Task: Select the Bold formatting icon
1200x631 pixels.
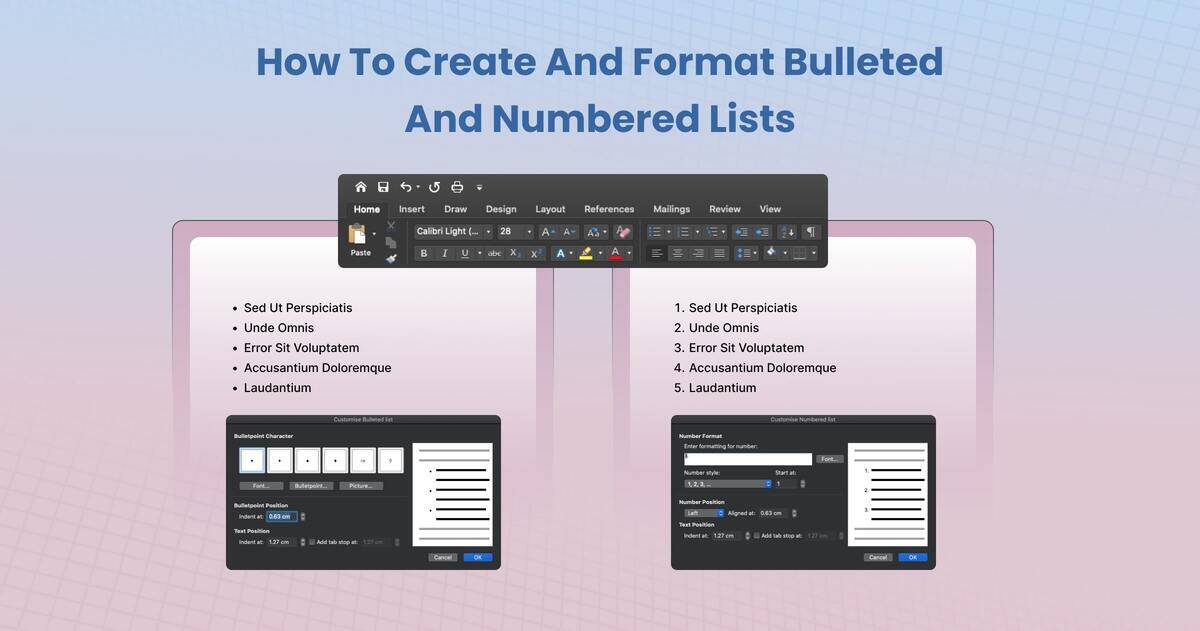Action: (x=424, y=252)
